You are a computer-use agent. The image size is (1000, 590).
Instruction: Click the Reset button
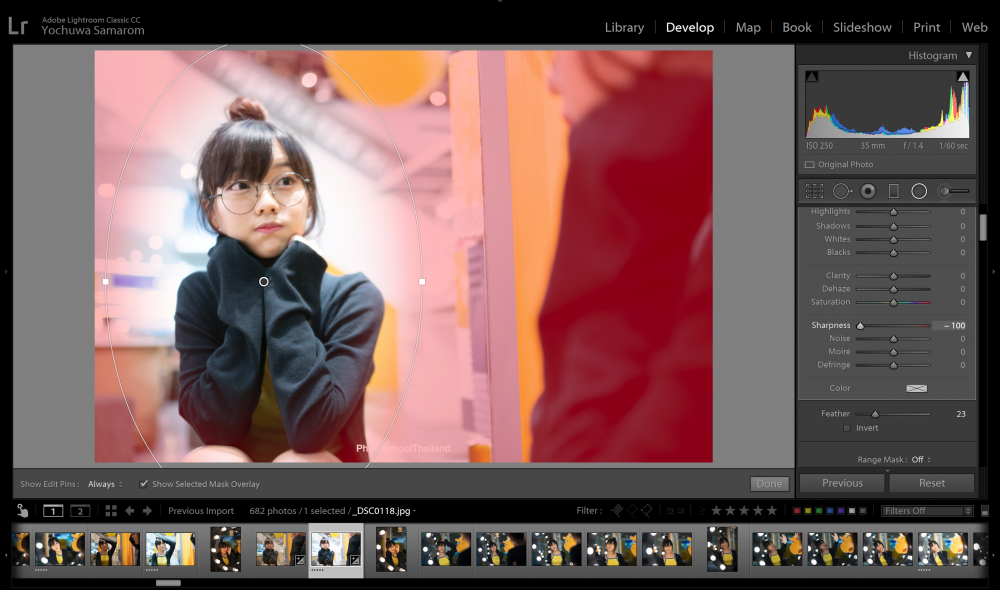click(x=932, y=483)
